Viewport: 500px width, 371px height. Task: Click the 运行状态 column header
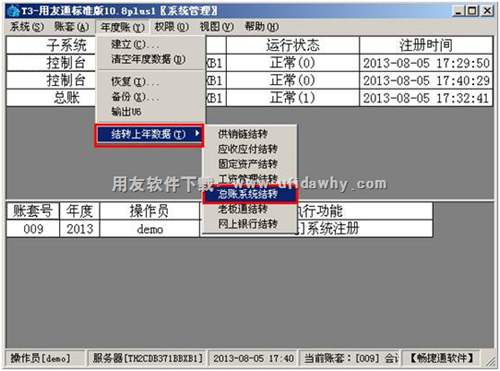(293, 45)
